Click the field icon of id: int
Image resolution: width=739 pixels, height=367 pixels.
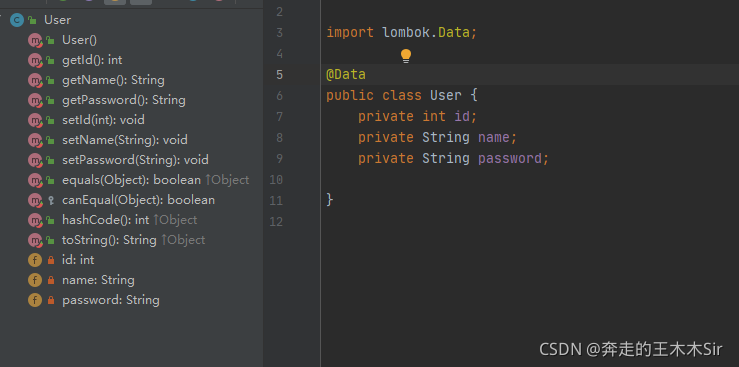coord(35,260)
